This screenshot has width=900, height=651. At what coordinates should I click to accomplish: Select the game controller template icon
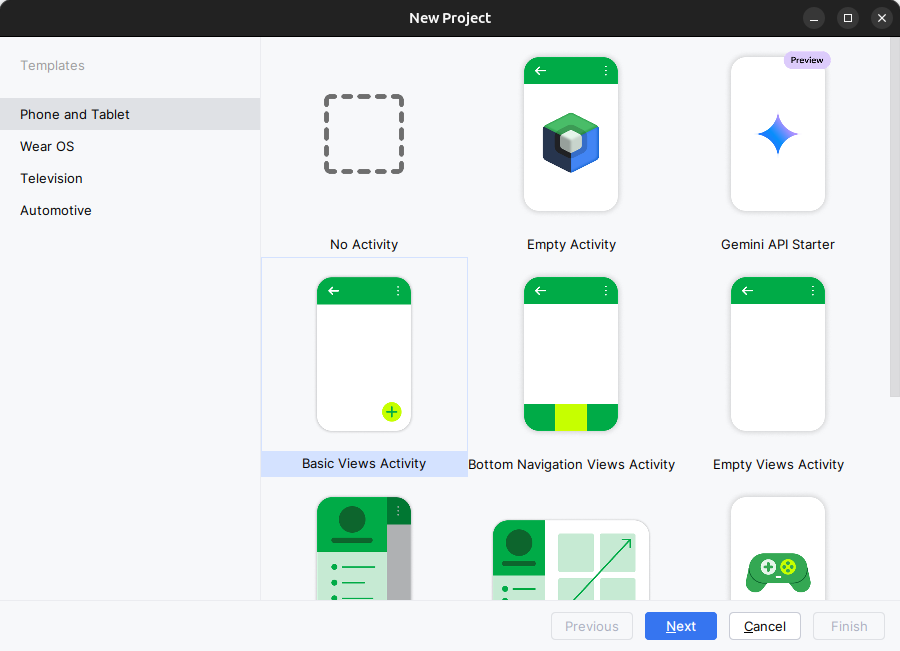tap(778, 570)
